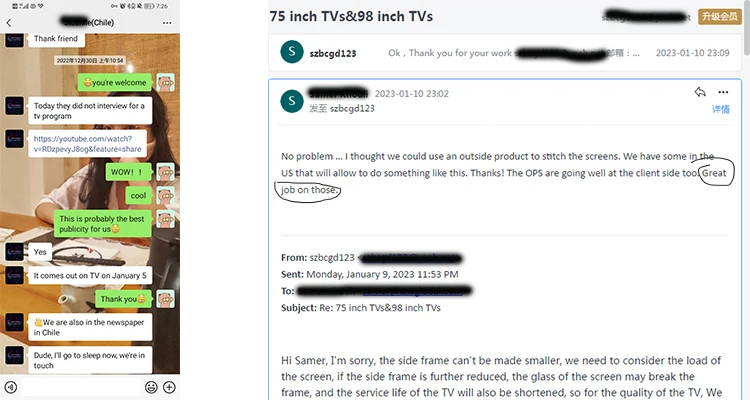Tap the voice message icon

pos(10,387)
